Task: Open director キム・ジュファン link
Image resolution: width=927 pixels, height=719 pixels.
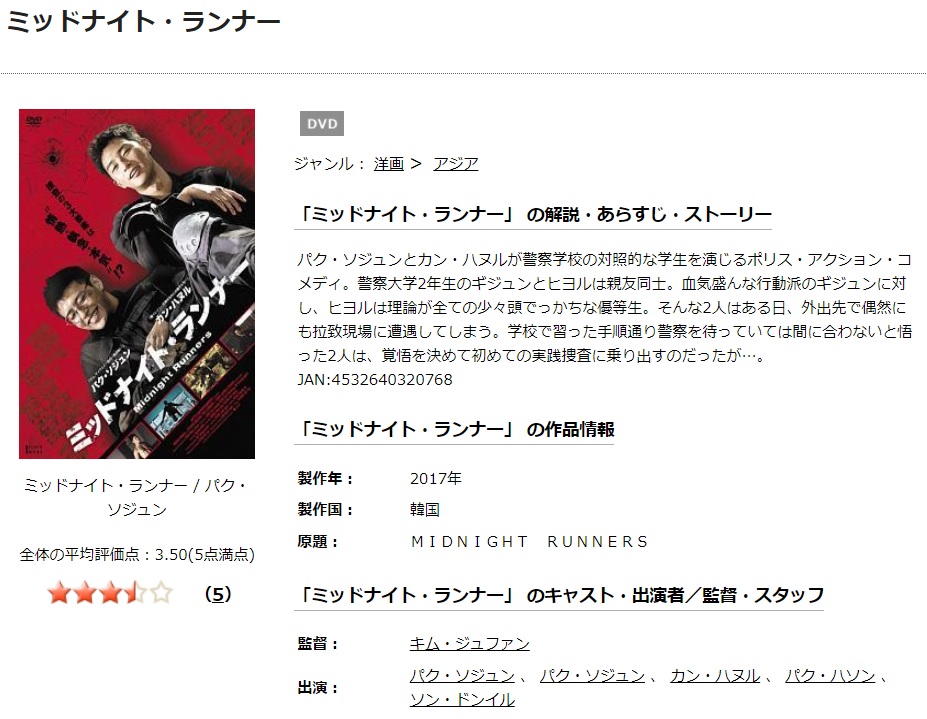Action: [469, 643]
